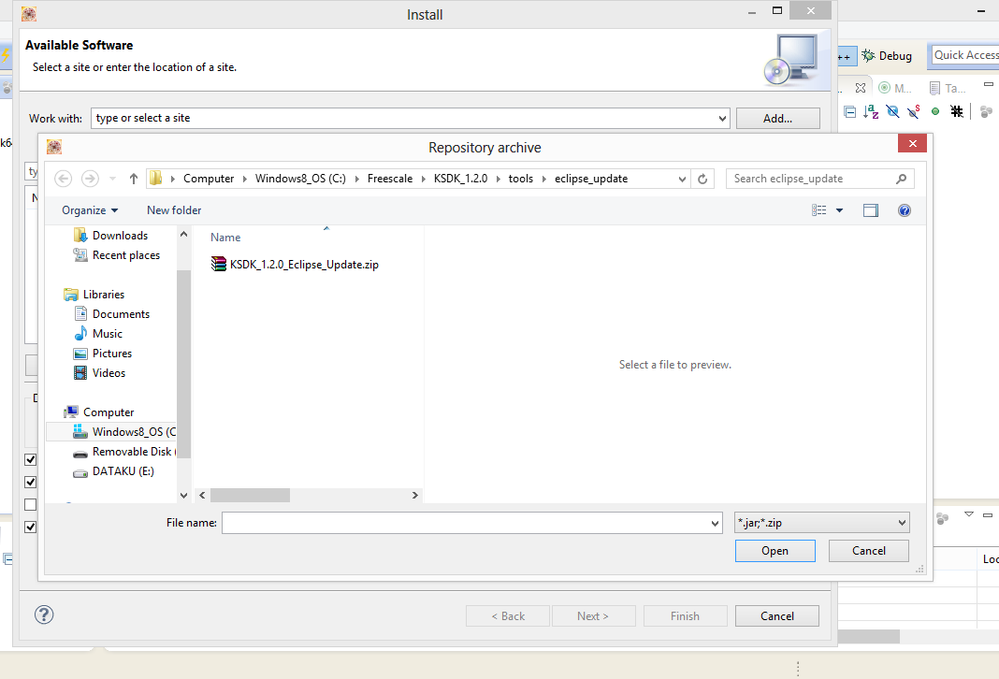The width and height of the screenshot is (999, 679).
Task: Toggle Hide Static Members icon
Action: (914, 112)
